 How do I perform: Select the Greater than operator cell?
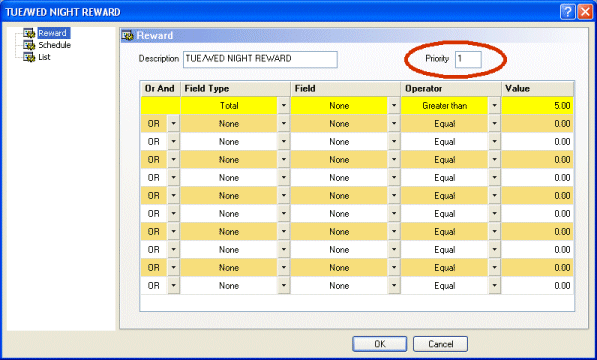pyautogui.click(x=444, y=106)
